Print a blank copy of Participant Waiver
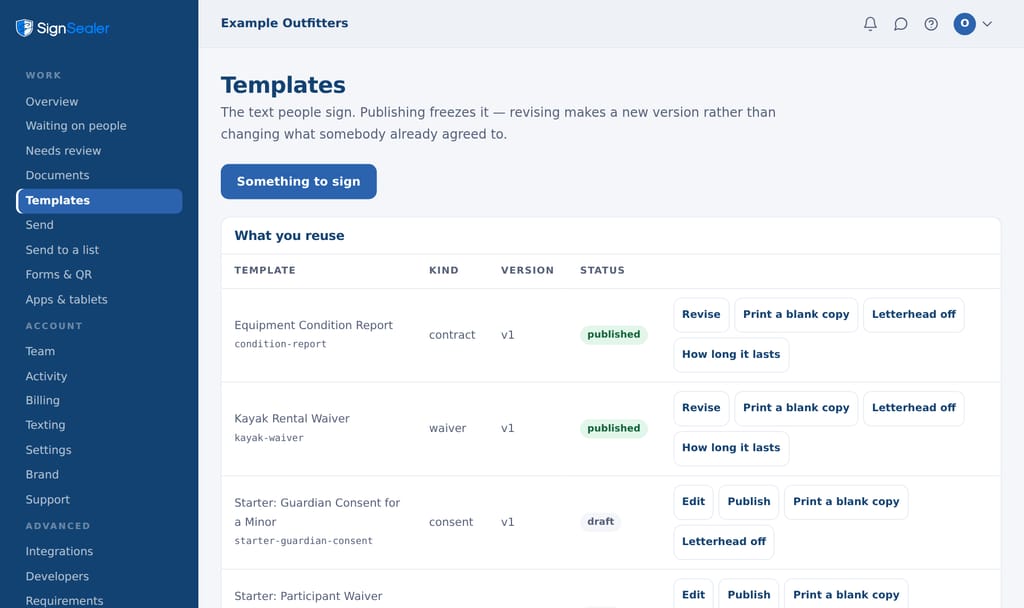The width and height of the screenshot is (1024, 608). [846, 595]
